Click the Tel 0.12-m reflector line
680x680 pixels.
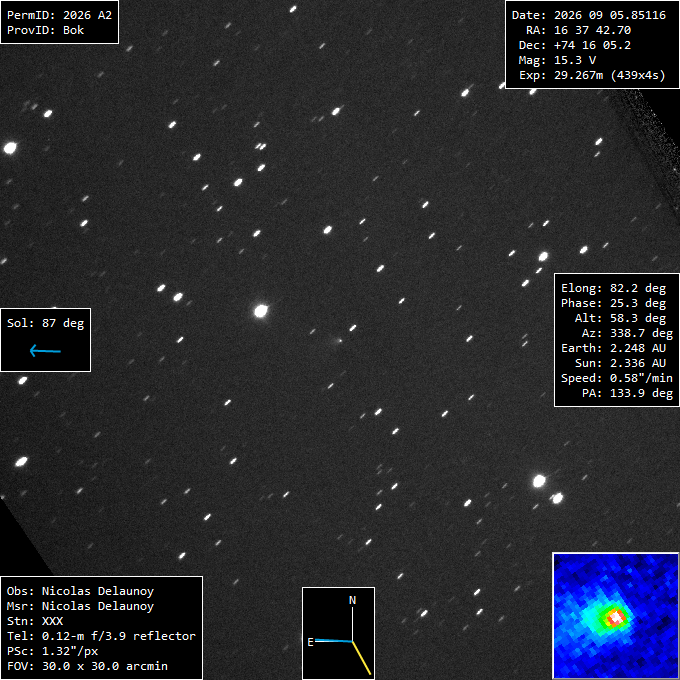[101, 636]
